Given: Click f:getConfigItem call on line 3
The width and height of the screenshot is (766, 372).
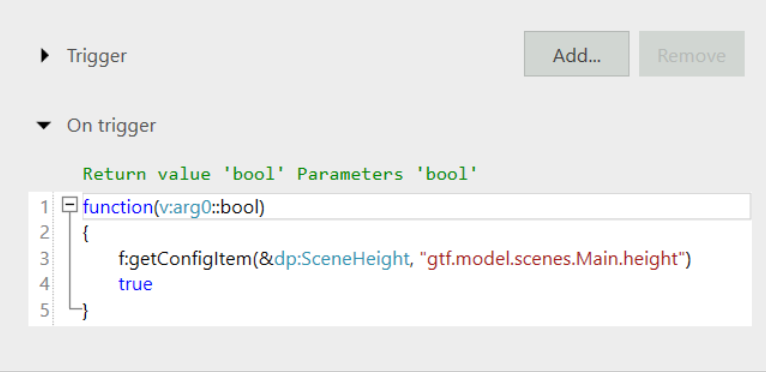Looking at the screenshot, I should coord(185,259).
